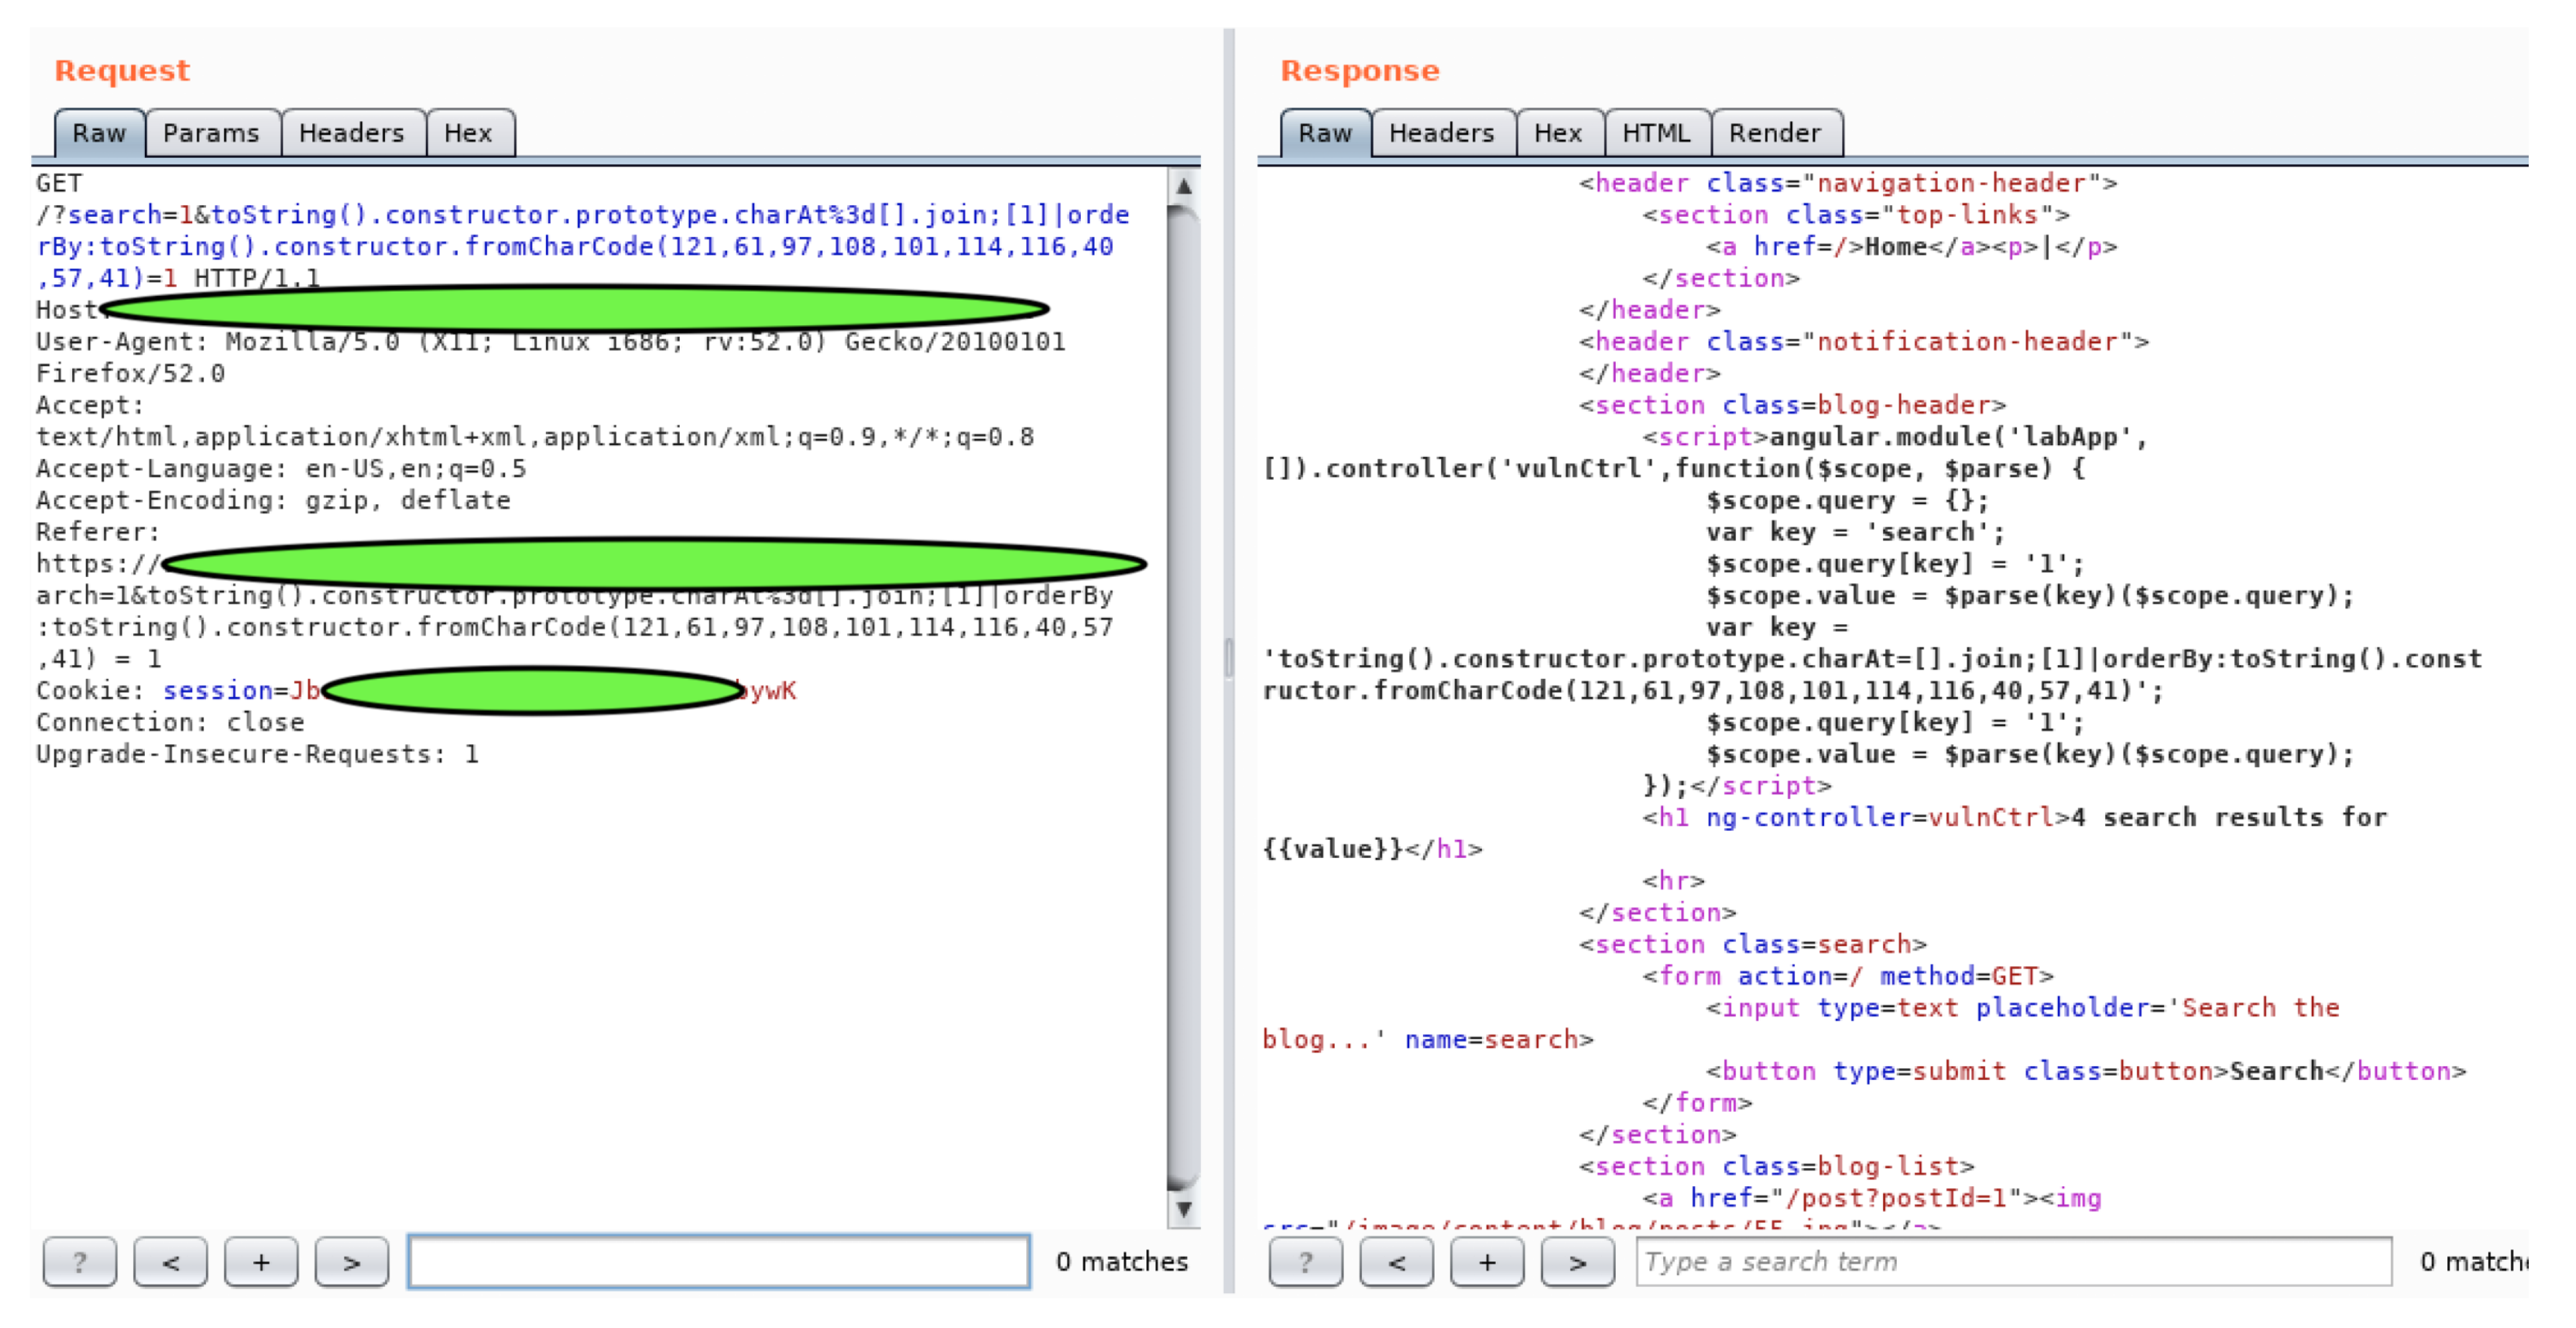The image size is (2576, 1328).
Task: Go to previous match in Response search
Action: point(1396,1262)
